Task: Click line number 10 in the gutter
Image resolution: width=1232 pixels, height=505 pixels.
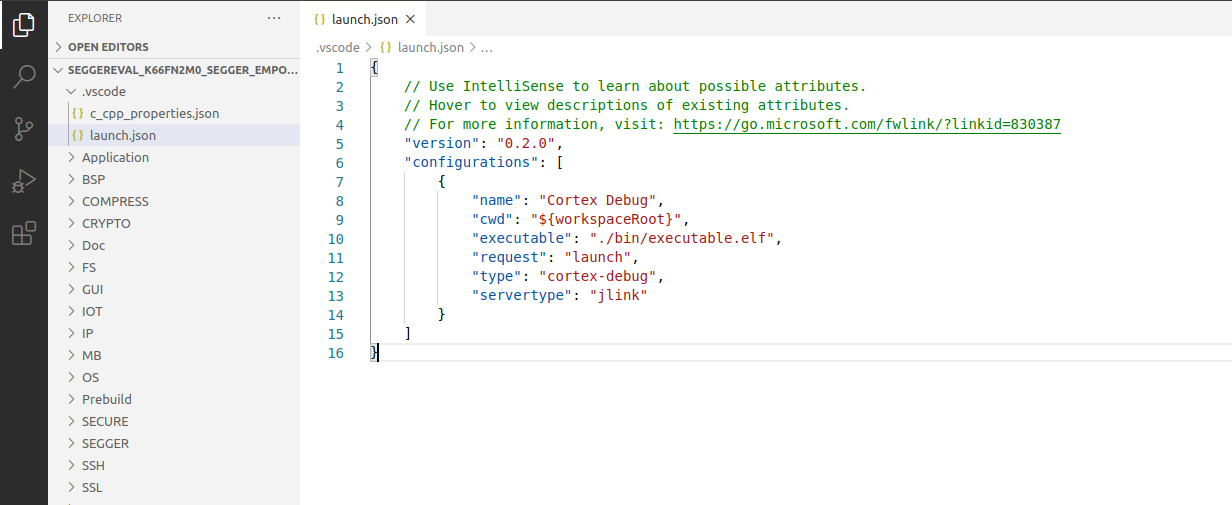Action: tap(335, 239)
